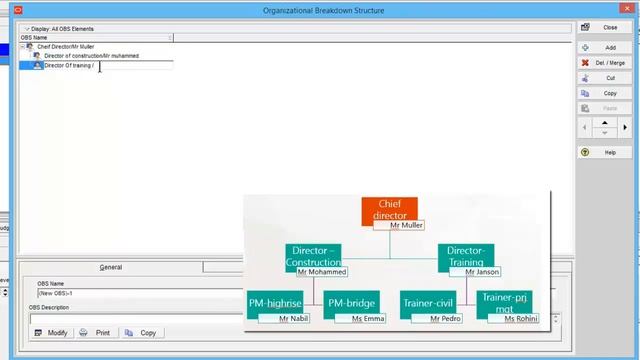This screenshot has width=640, height=360.
Task: Click the Del. / Merge button
Action: coord(604,63)
